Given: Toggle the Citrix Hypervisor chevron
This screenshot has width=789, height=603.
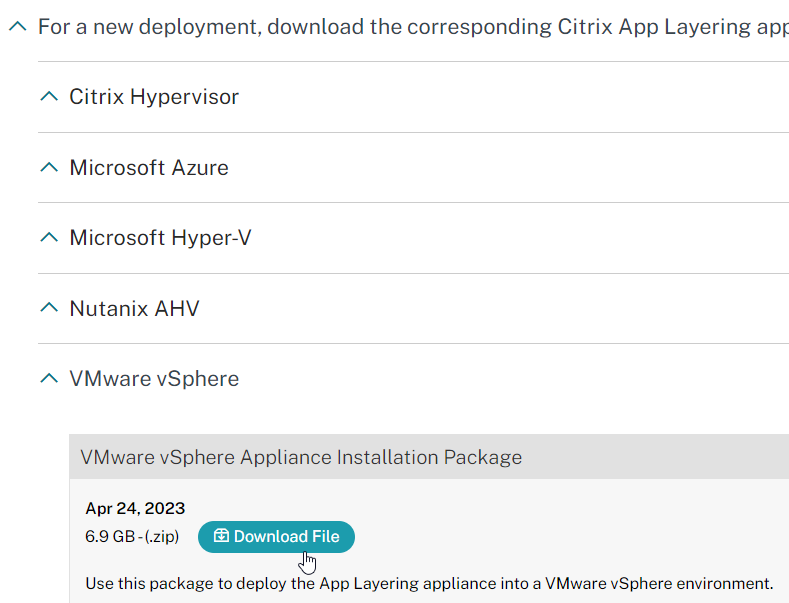Looking at the screenshot, I should (49, 96).
